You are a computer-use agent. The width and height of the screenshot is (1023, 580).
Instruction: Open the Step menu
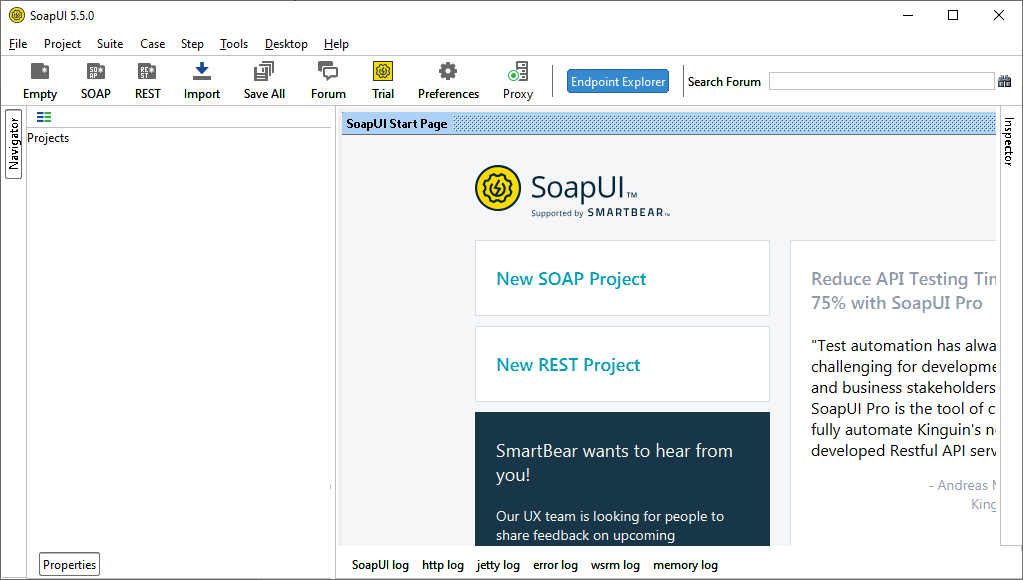[x=192, y=44]
